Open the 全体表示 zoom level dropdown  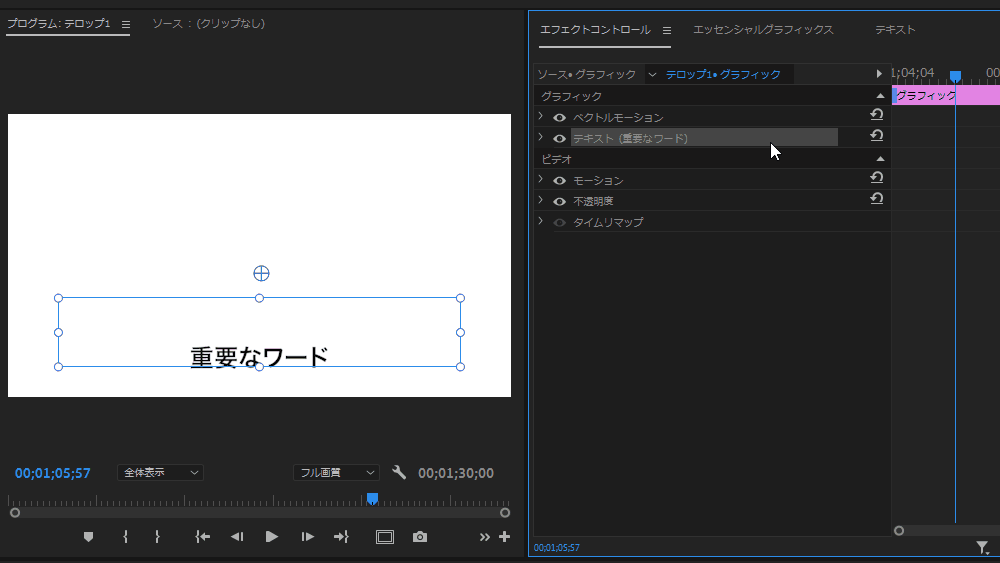160,472
